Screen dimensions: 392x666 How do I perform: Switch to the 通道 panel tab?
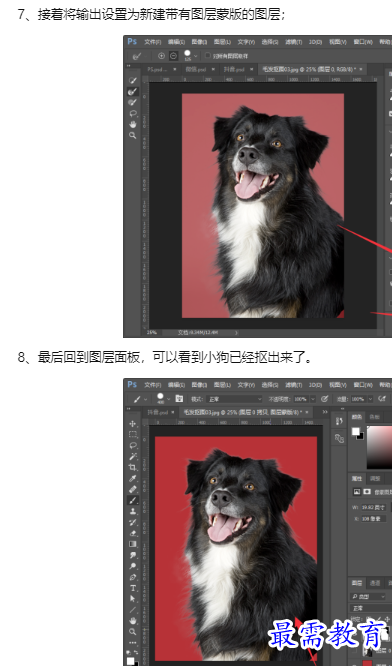point(375,583)
